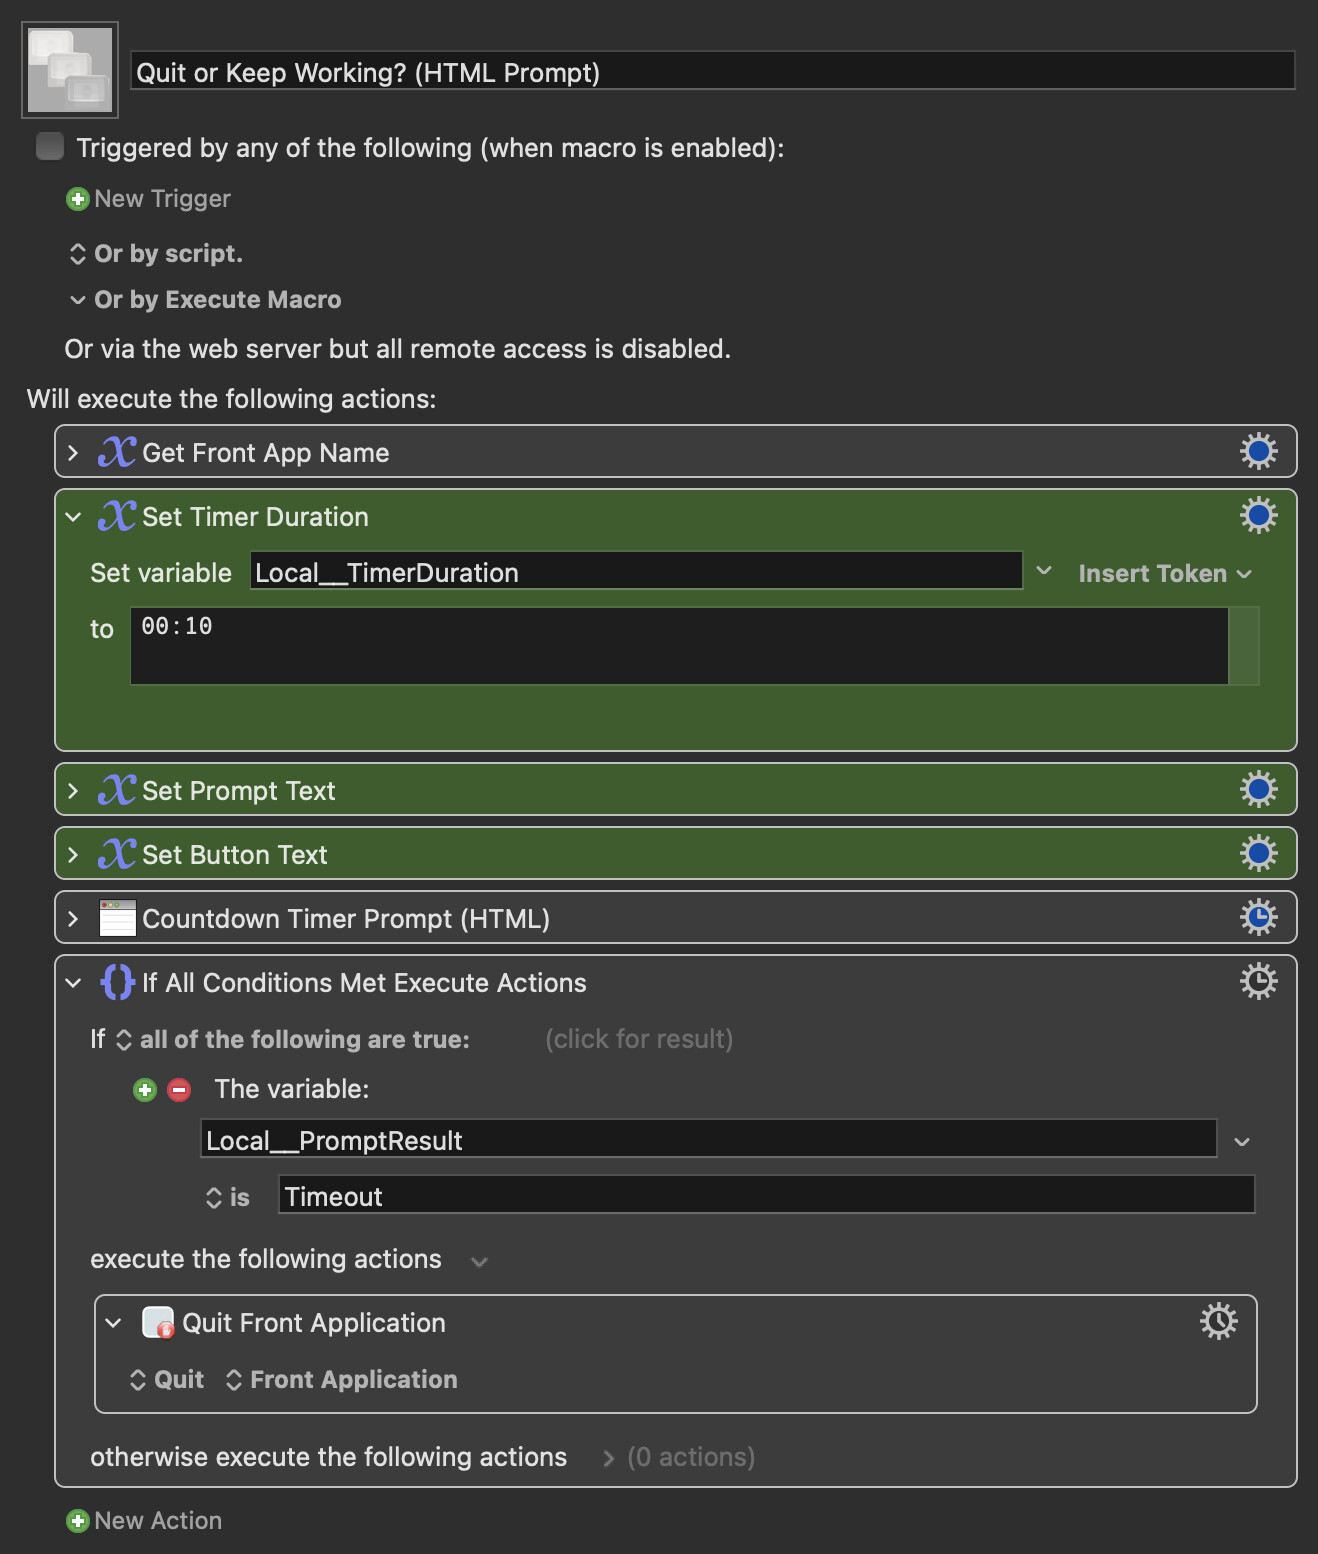Add a condition with the green plus
This screenshot has height=1554, width=1318.
[145, 1090]
